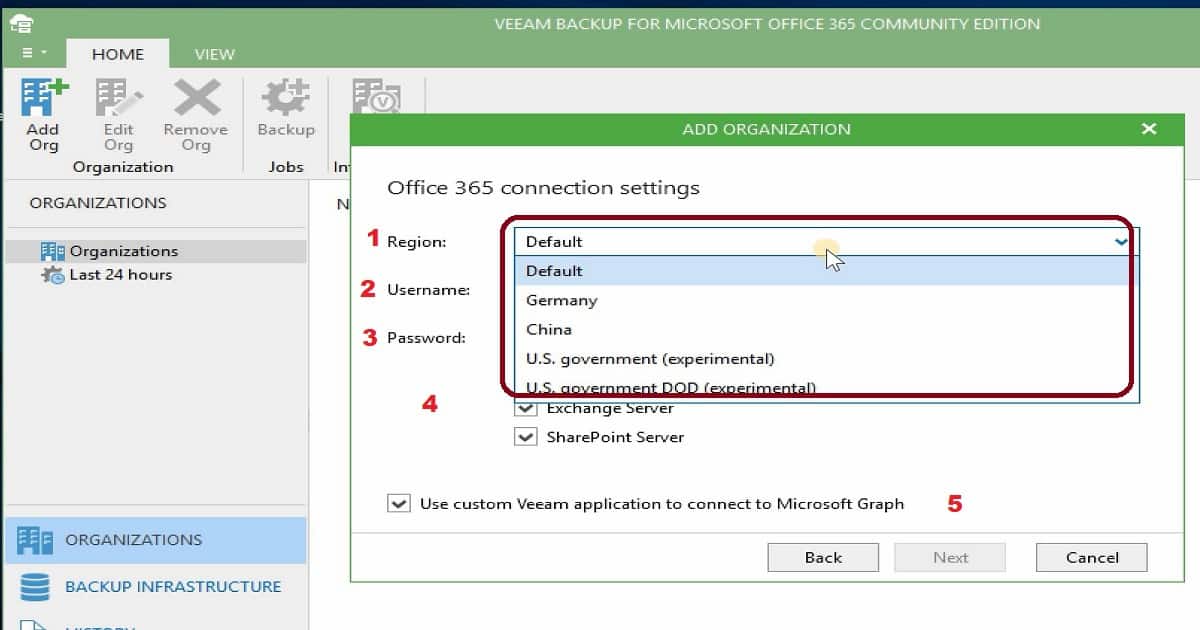Choose U.S. government DOD (experimental) region
The height and width of the screenshot is (630, 1200).
point(826,387)
